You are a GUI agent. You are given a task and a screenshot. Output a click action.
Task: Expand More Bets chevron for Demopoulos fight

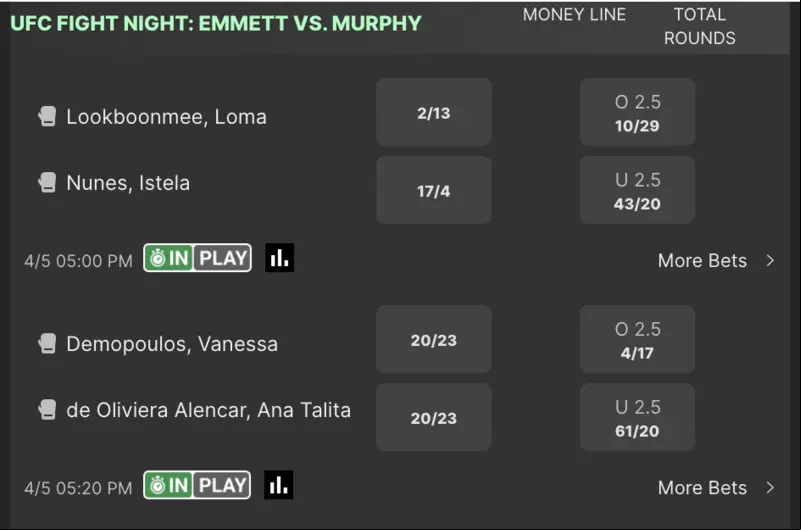(770, 488)
